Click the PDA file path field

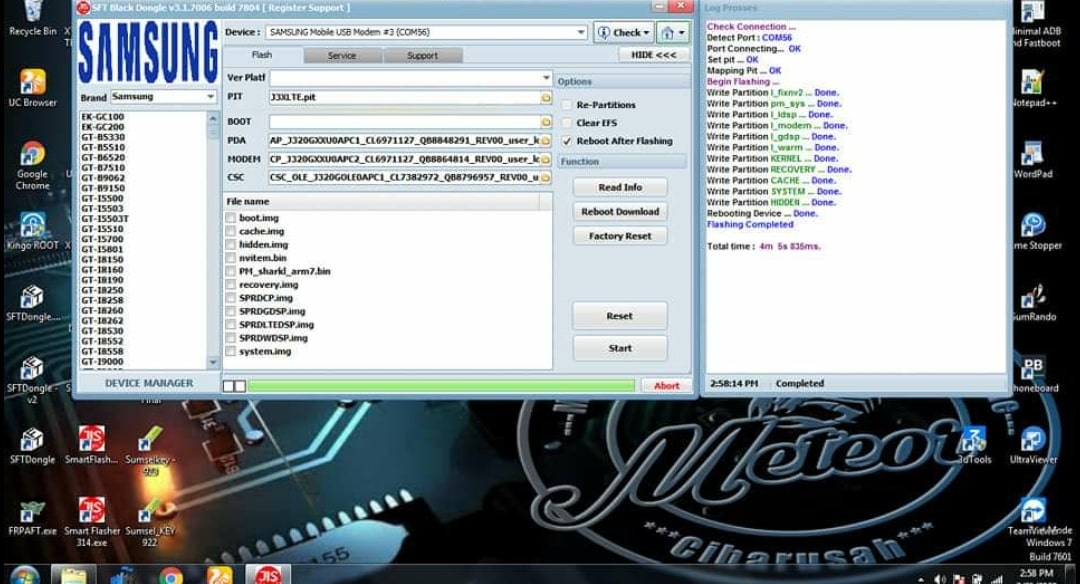pyautogui.click(x=404, y=140)
